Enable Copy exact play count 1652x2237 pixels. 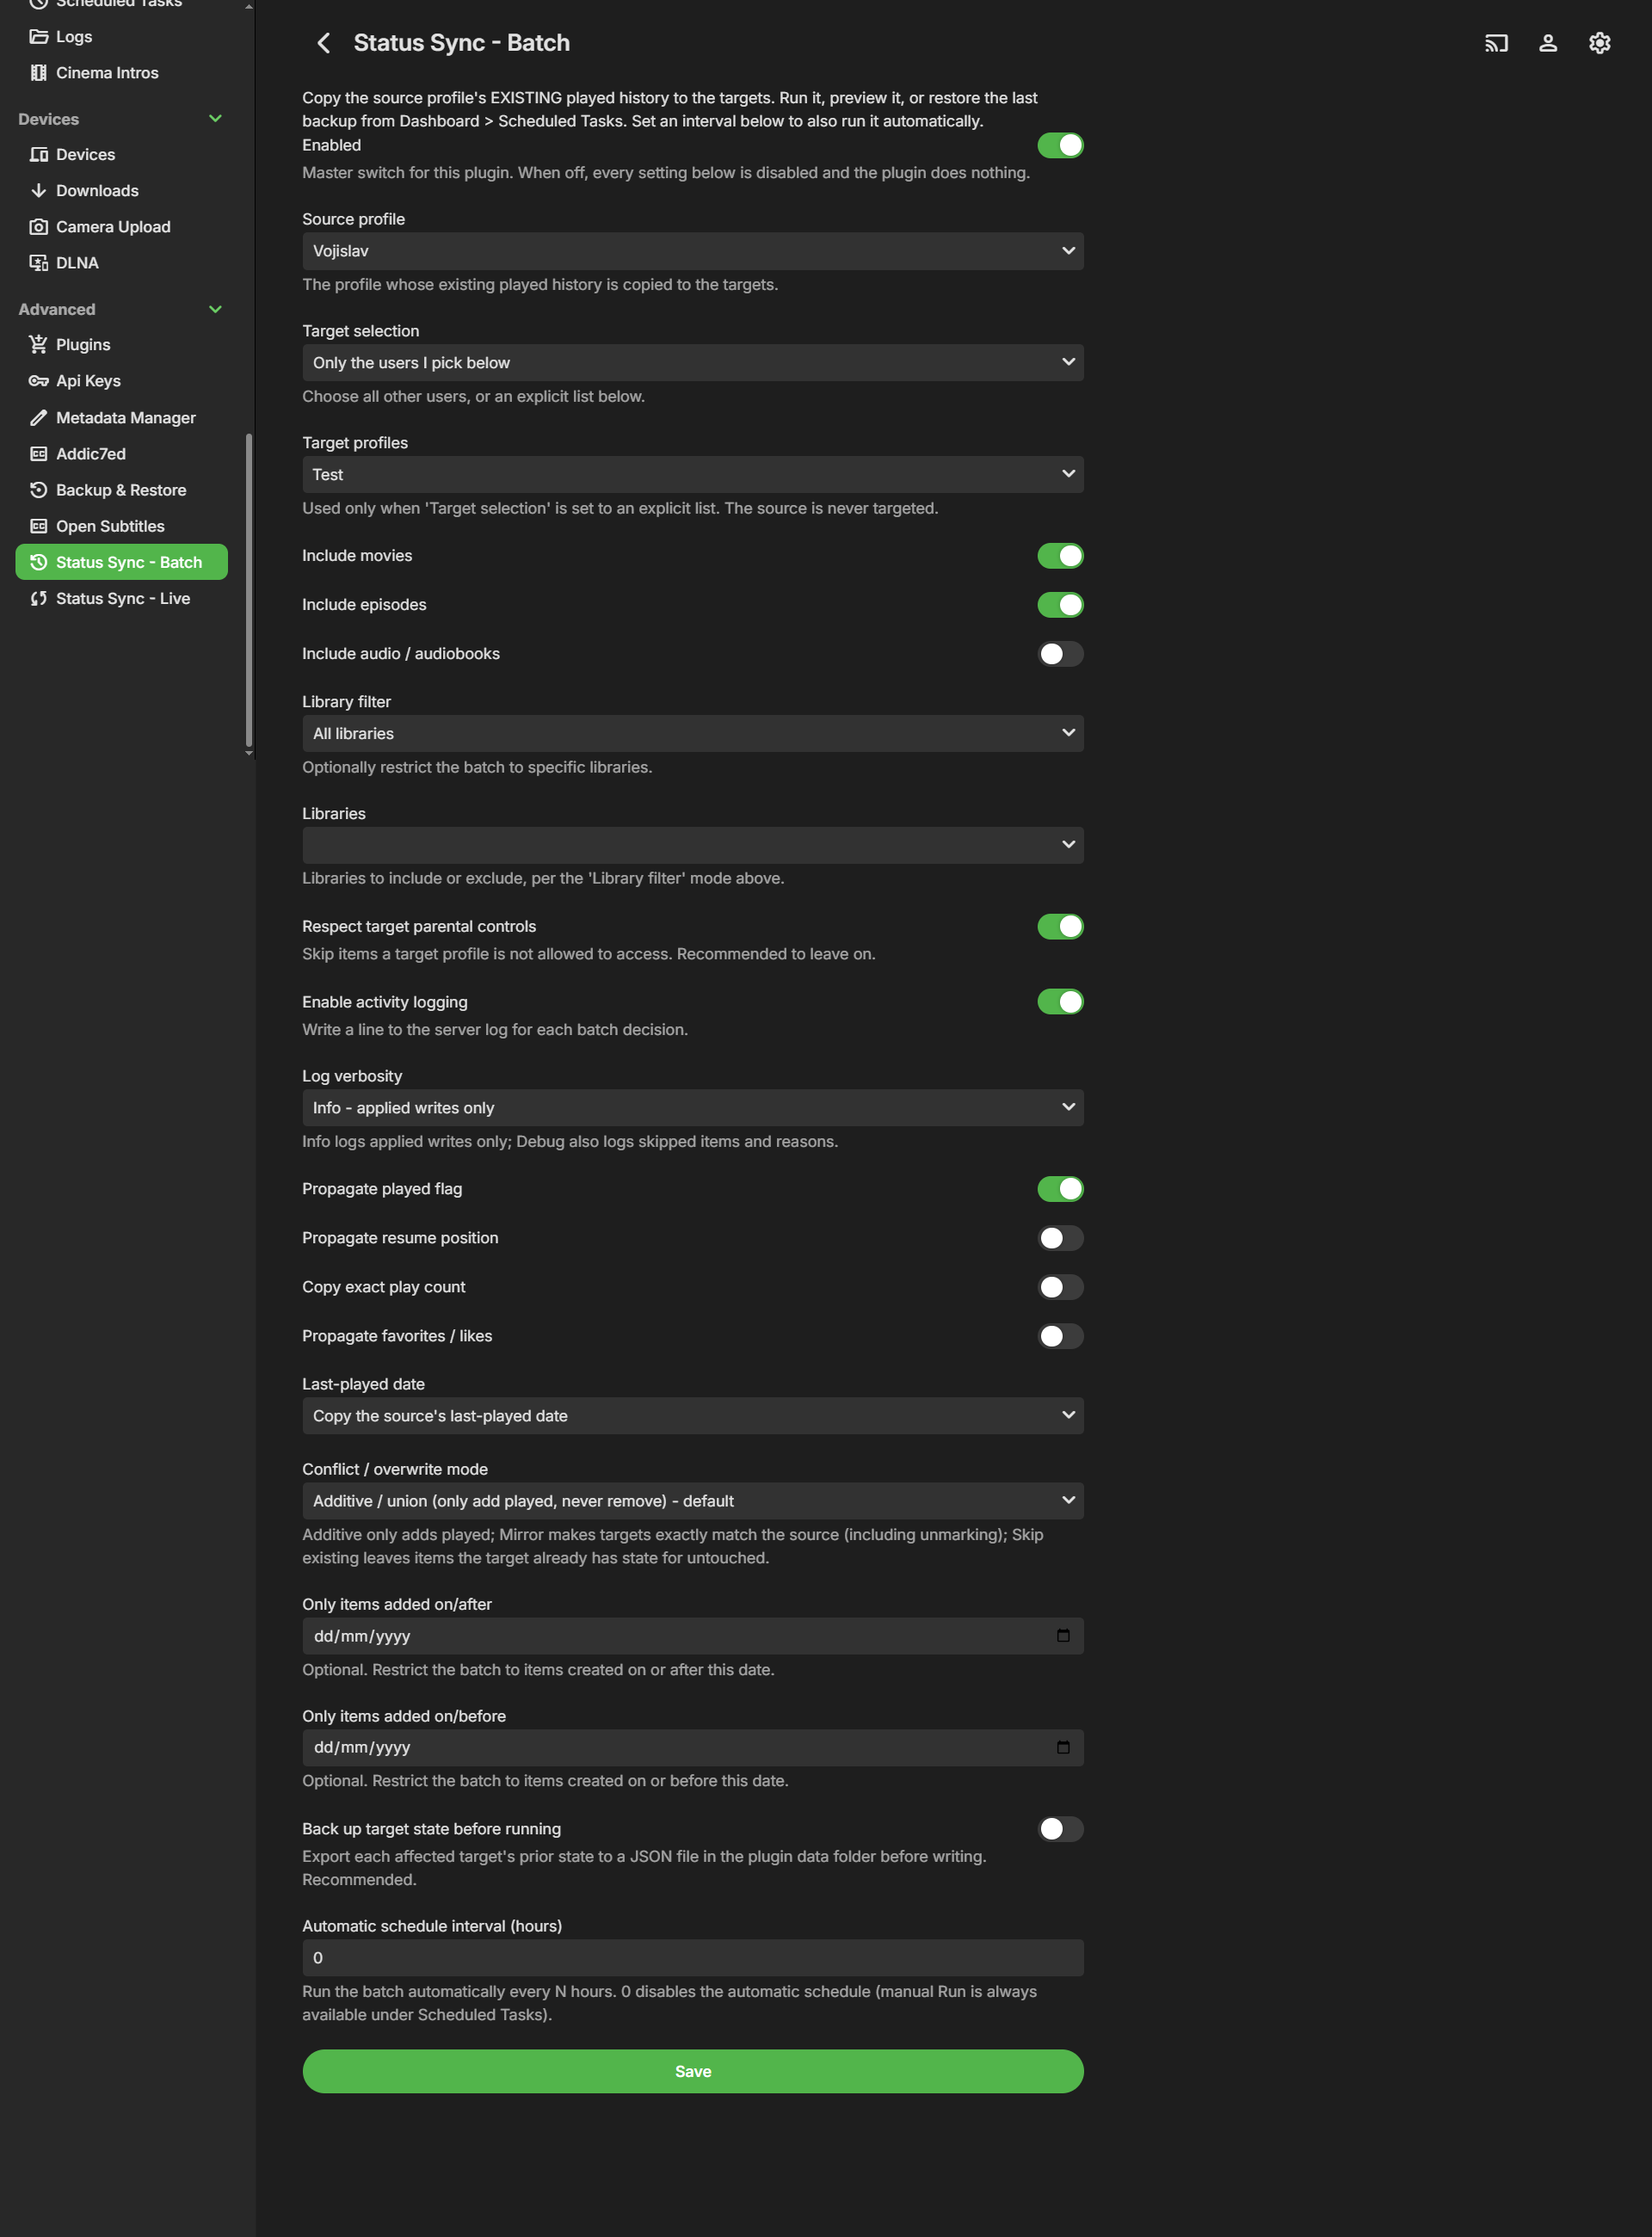pyautogui.click(x=1060, y=1287)
